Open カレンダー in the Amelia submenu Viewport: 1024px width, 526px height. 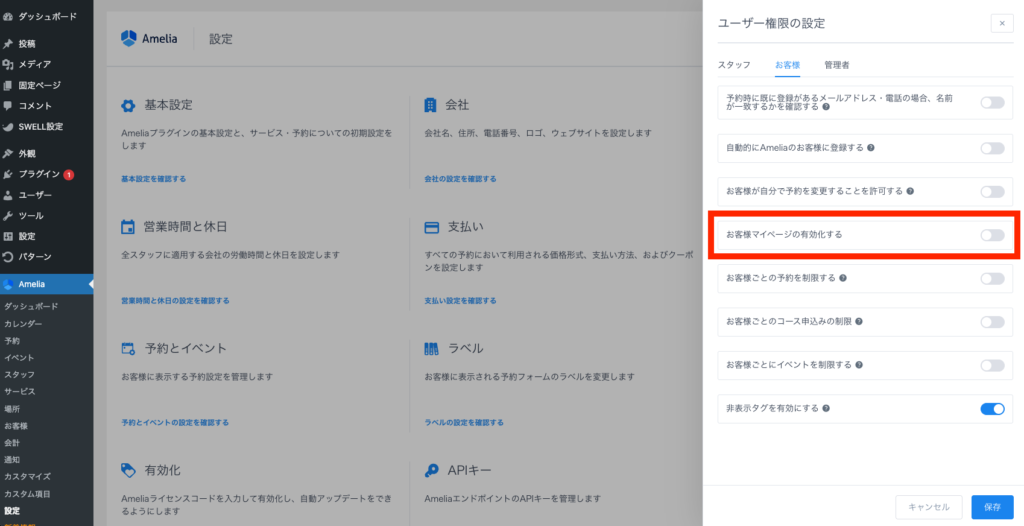[23, 324]
